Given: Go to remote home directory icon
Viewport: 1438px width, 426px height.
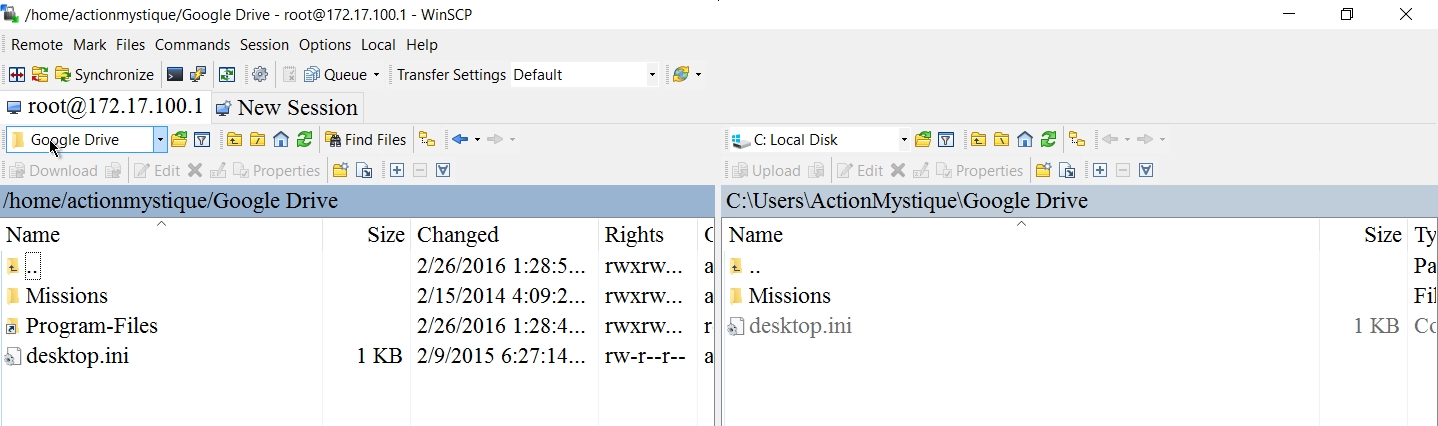Looking at the screenshot, I should 281,140.
